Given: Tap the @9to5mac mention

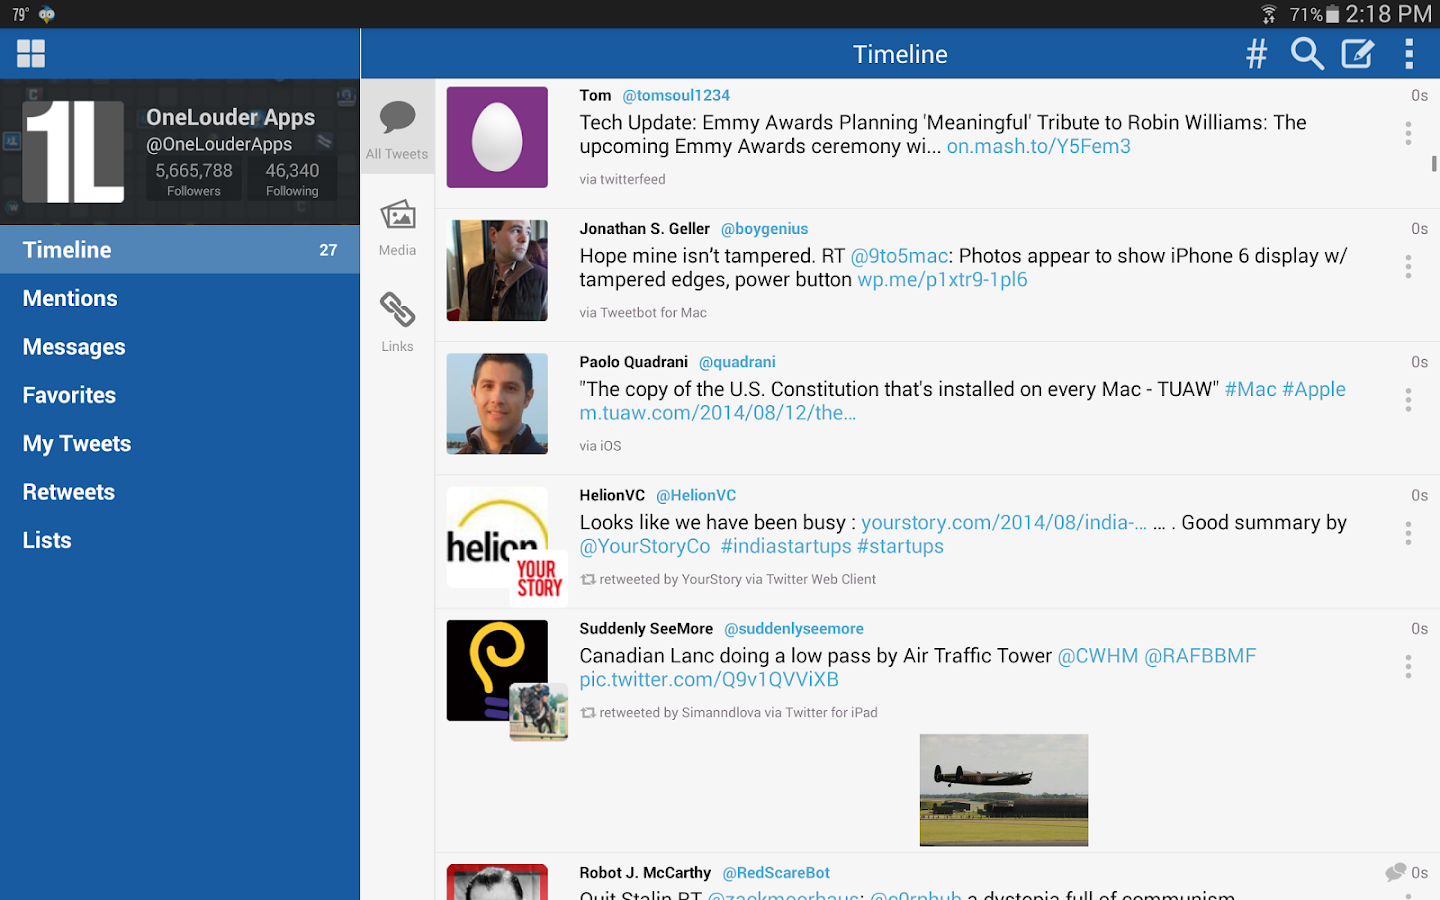Looking at the screenshot, I should 899,256.
